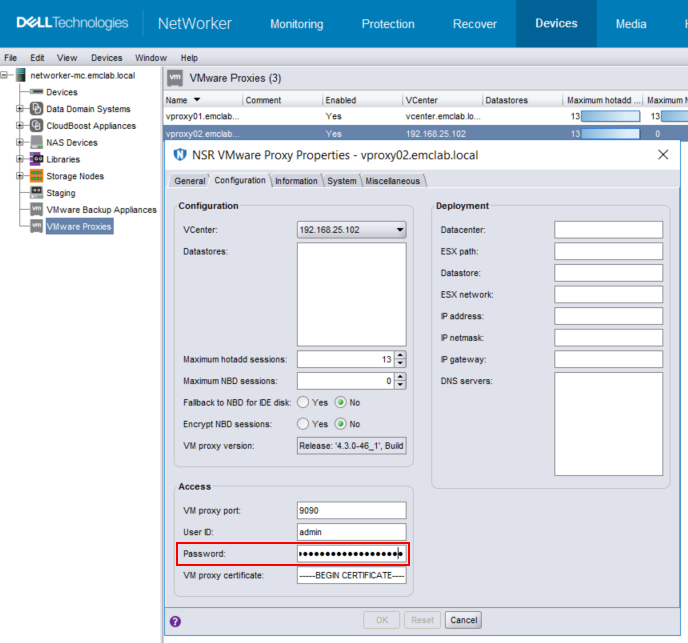The width and height of the screenshot is (688, 643).
Task: Click the Staging icon in the tree
Action: tap(36, 193)
